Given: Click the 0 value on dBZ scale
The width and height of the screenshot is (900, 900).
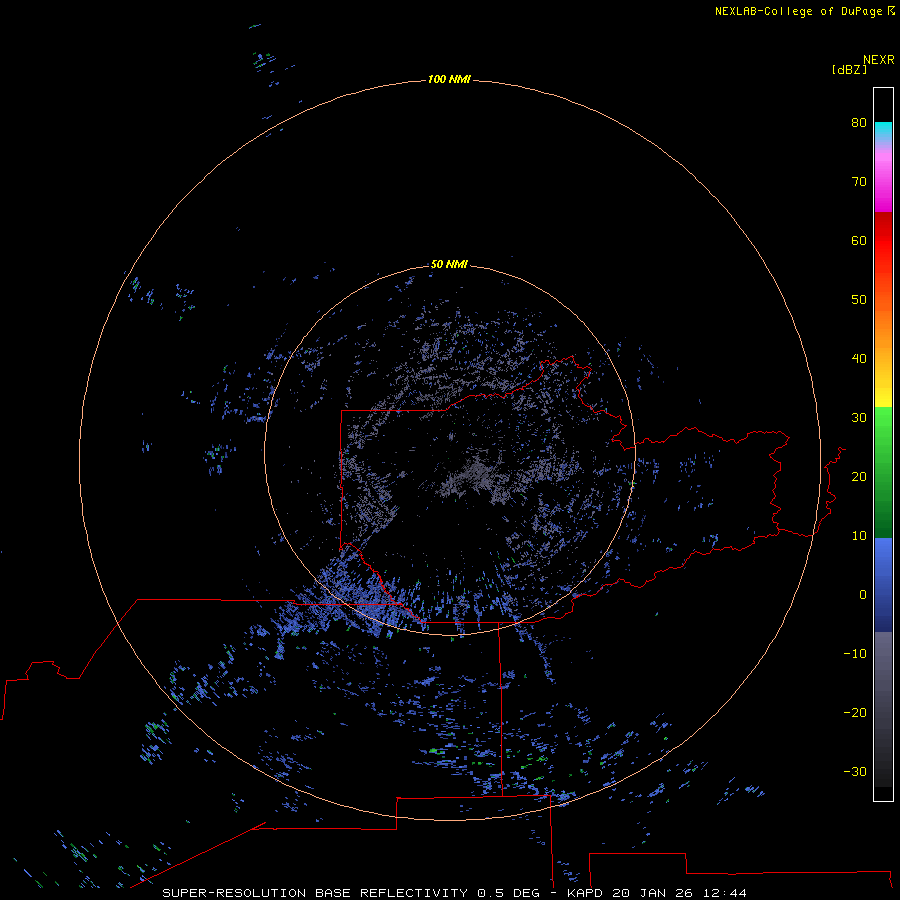Looking at the screenshot, I should 863,595.
